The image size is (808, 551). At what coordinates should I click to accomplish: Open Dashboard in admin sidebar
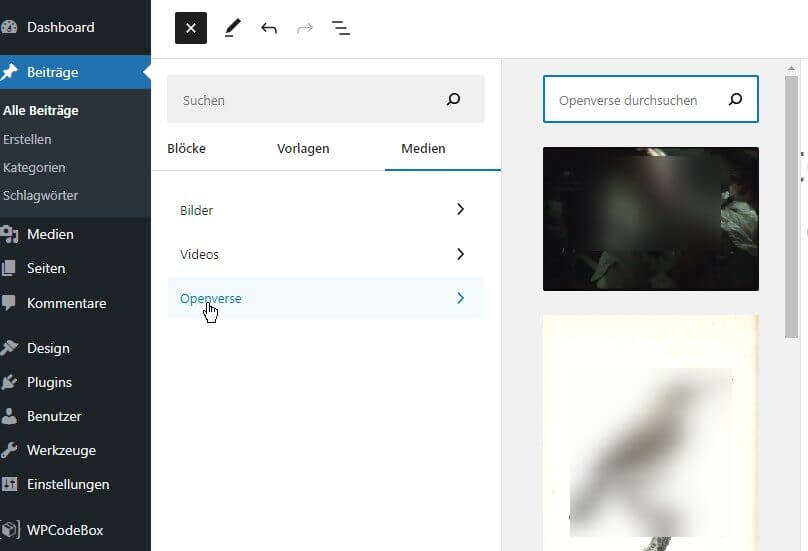(60, 27)
